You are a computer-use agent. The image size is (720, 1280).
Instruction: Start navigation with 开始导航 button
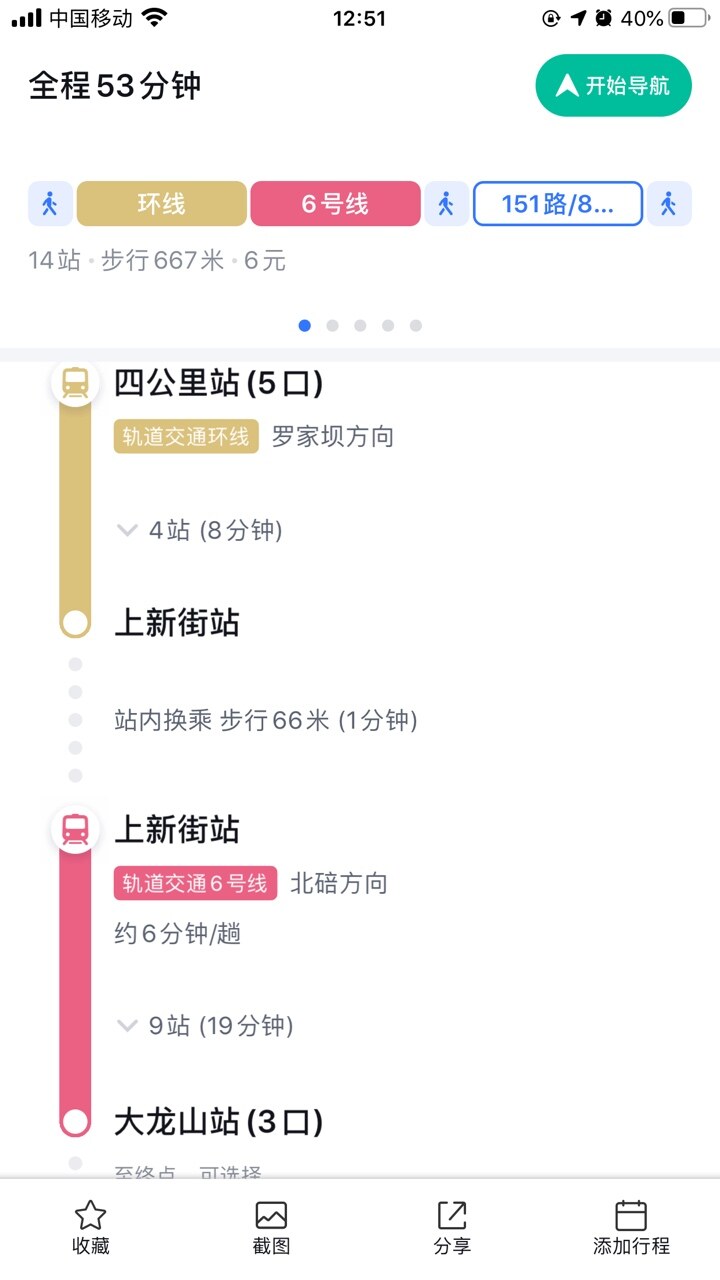(x=613, y=86)
